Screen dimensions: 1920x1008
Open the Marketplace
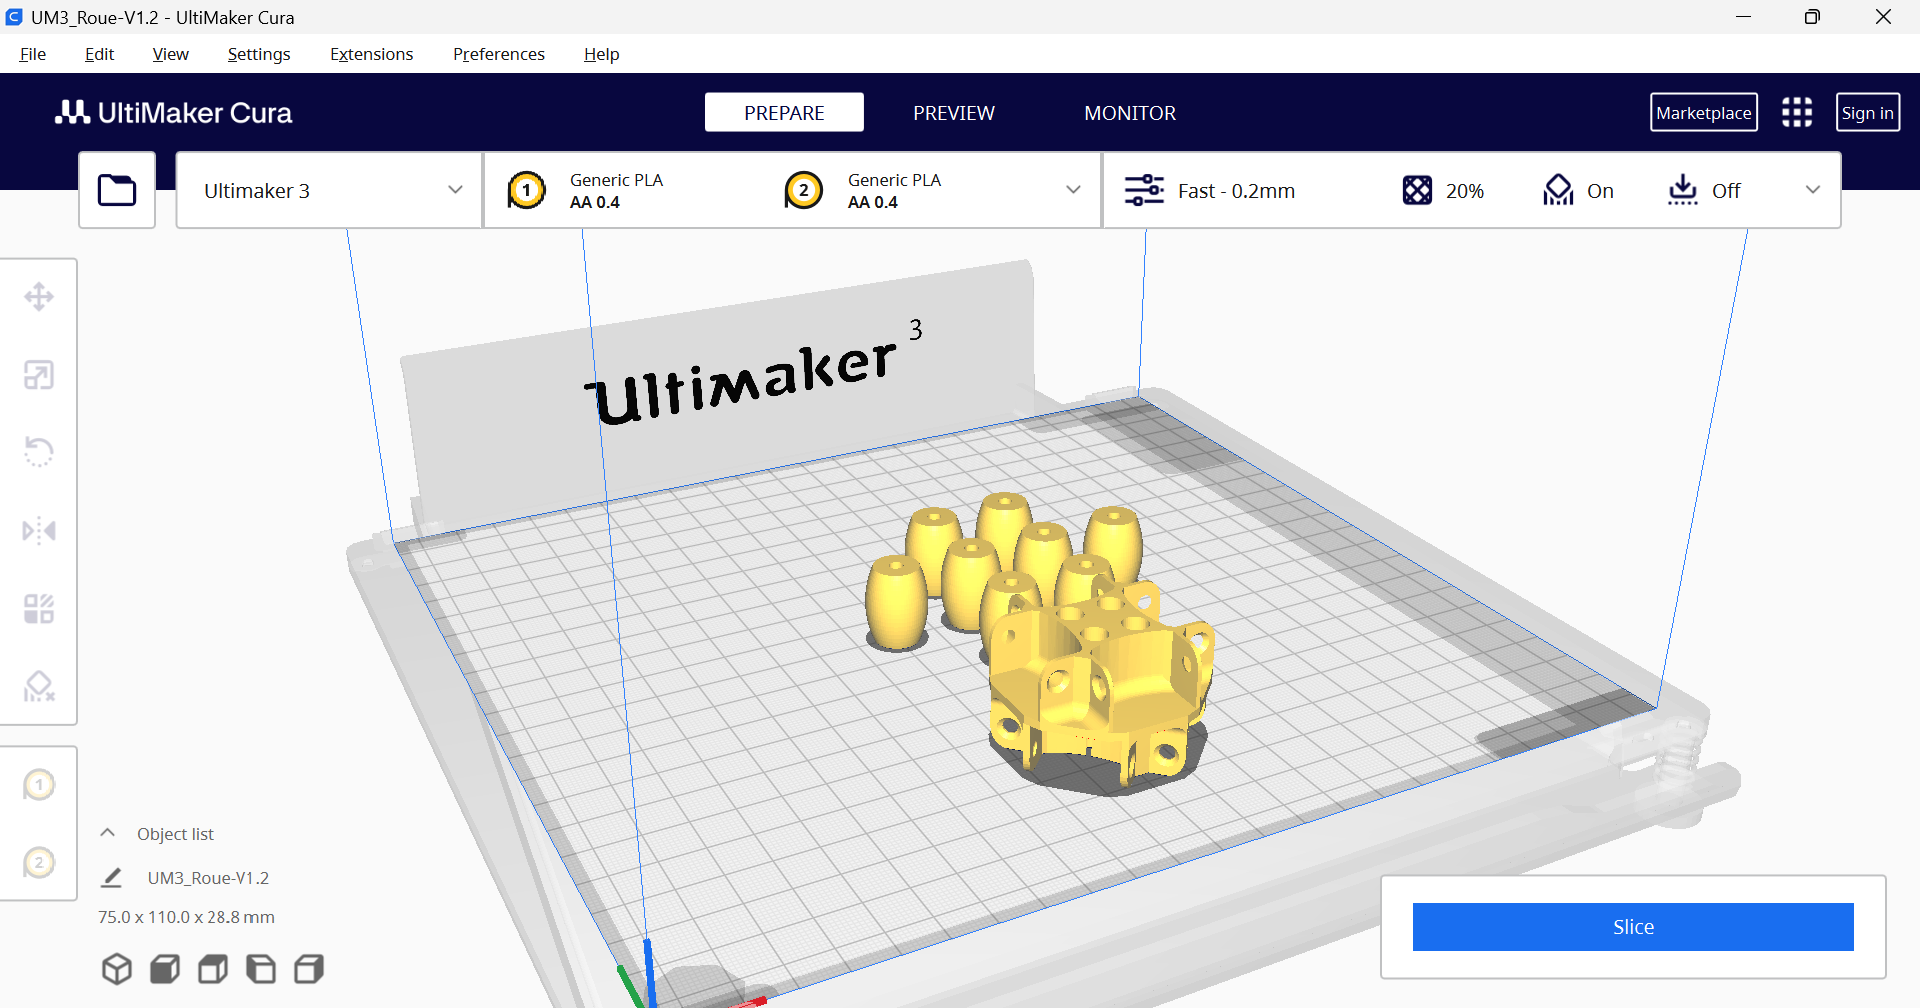pos(1703,113)
